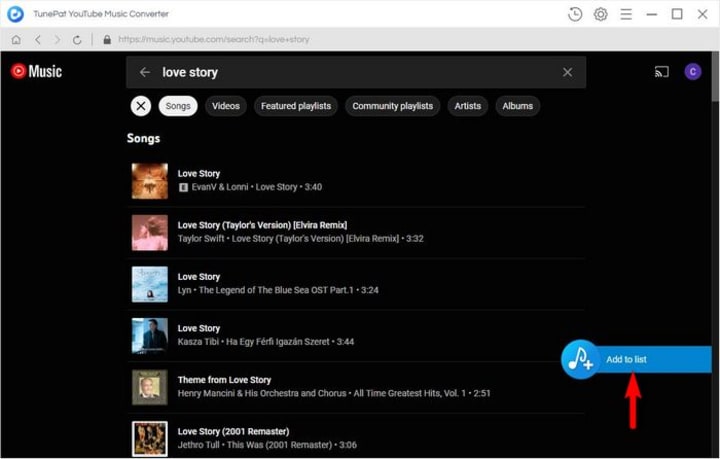The height and width of the screenshot is (459, 720).
Task: Select the Community playlists filter chip
Action: pyautogui.click(x=393, y=106)
